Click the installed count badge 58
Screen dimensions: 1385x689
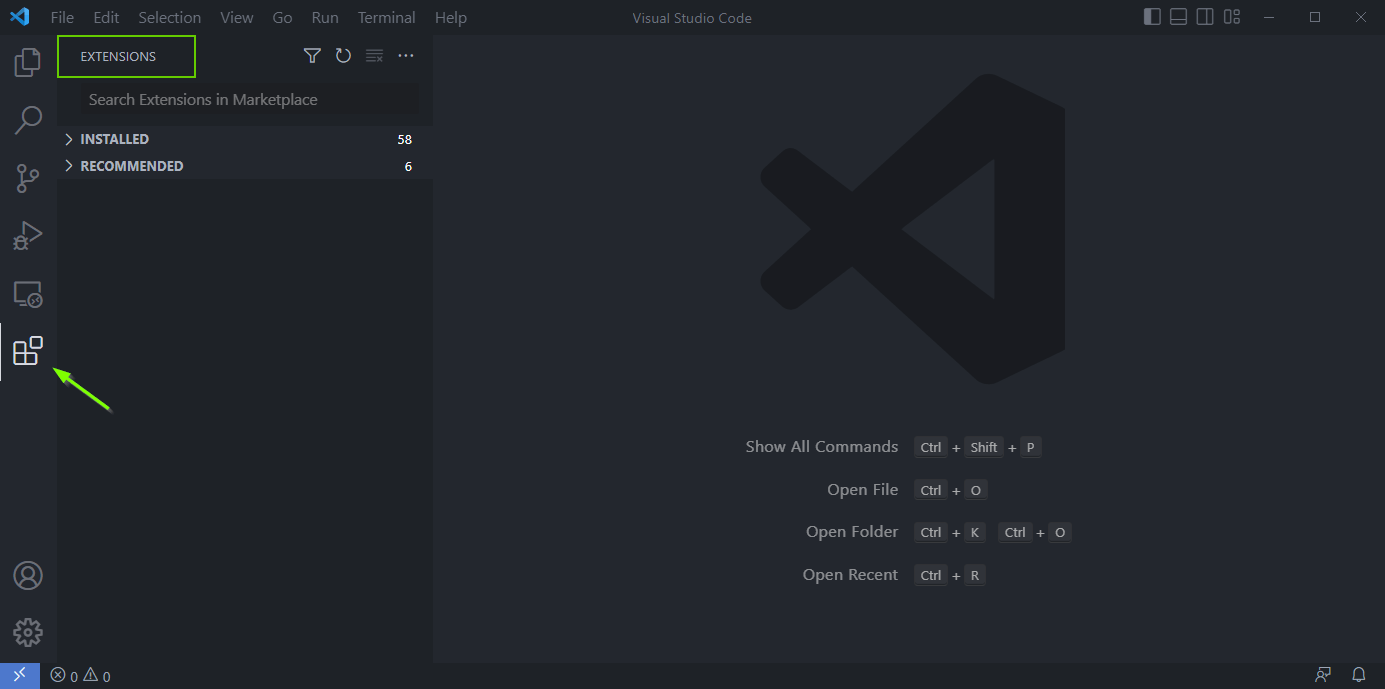click(x=404, y=139)
